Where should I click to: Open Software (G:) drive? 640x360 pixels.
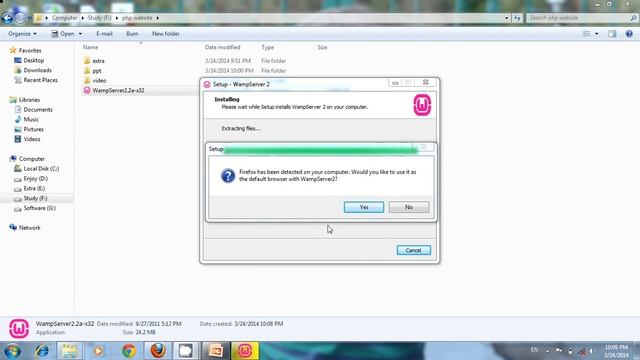click(x=39, y=208)
